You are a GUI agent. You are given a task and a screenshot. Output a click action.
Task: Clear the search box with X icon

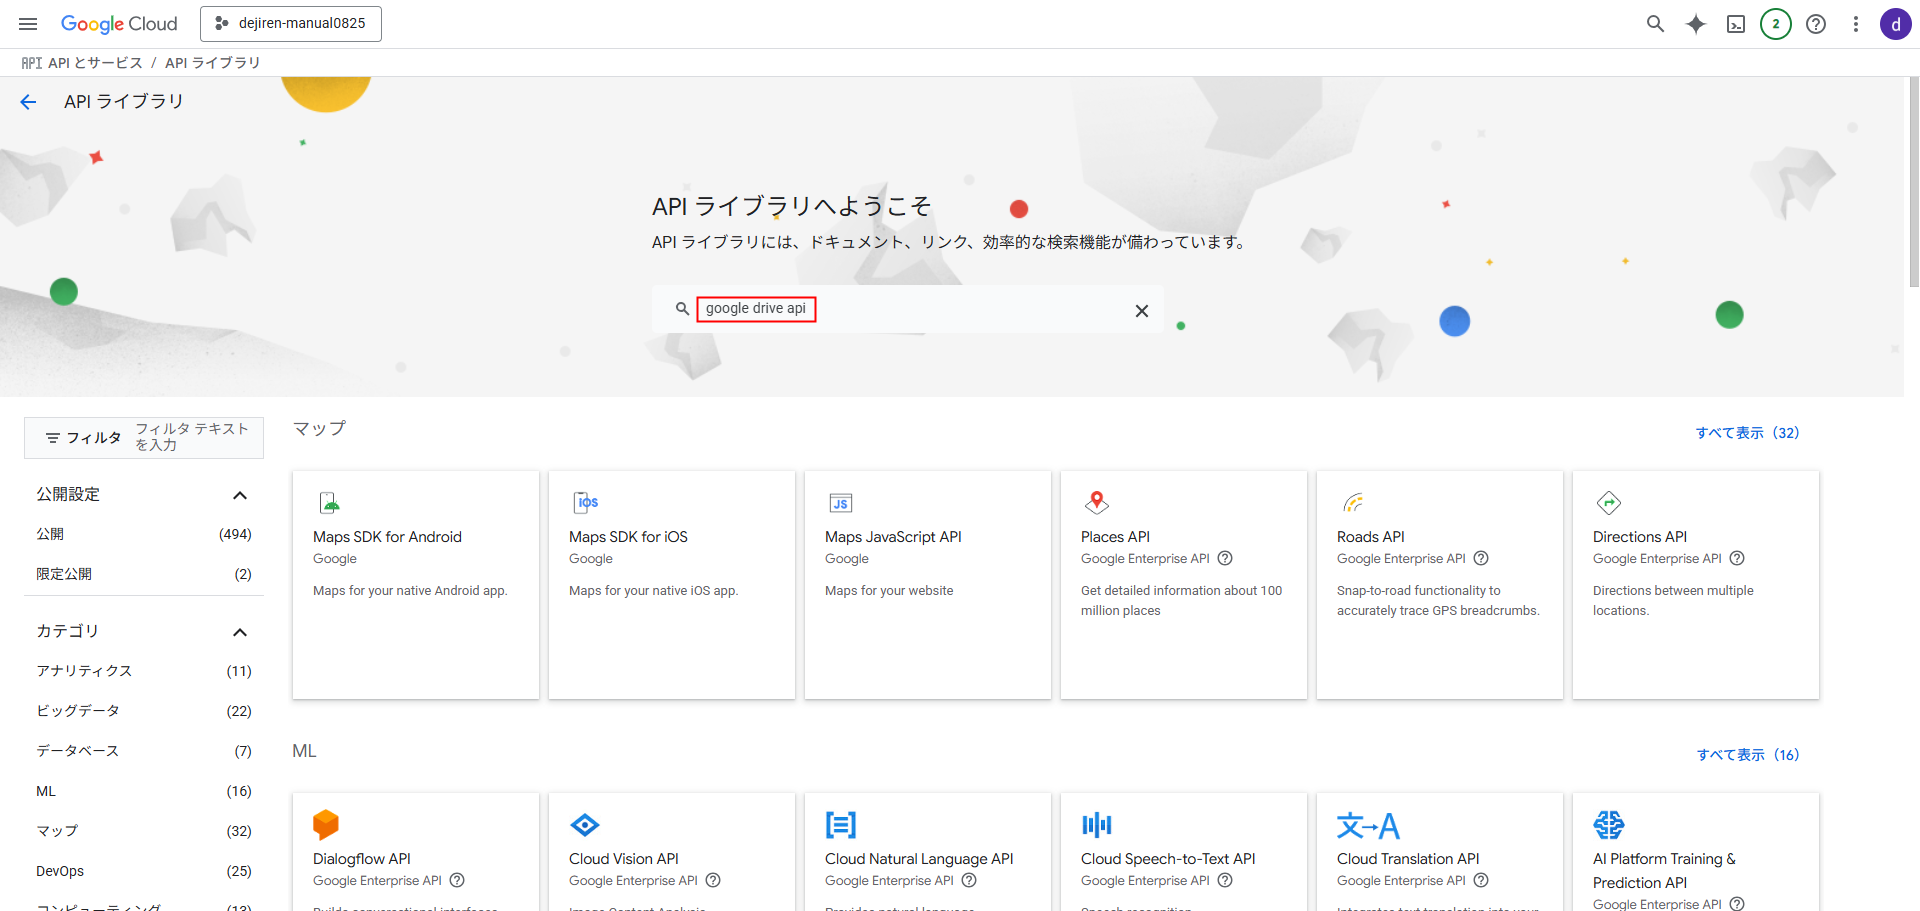[1141, 311]
